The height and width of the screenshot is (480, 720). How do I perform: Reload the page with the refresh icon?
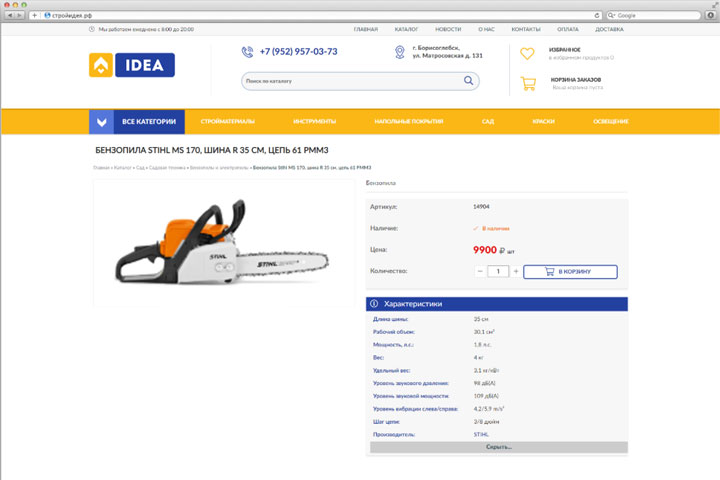coord(596,16)
